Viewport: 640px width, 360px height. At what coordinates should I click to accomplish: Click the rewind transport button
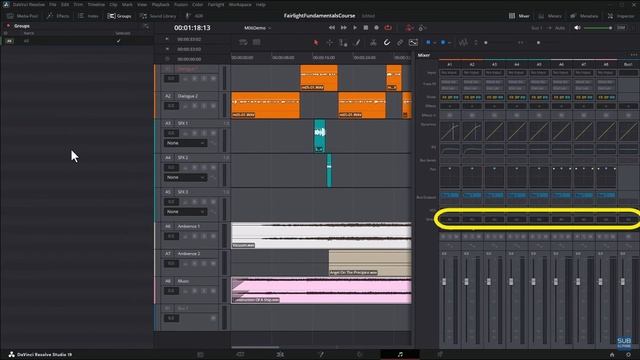332,28
